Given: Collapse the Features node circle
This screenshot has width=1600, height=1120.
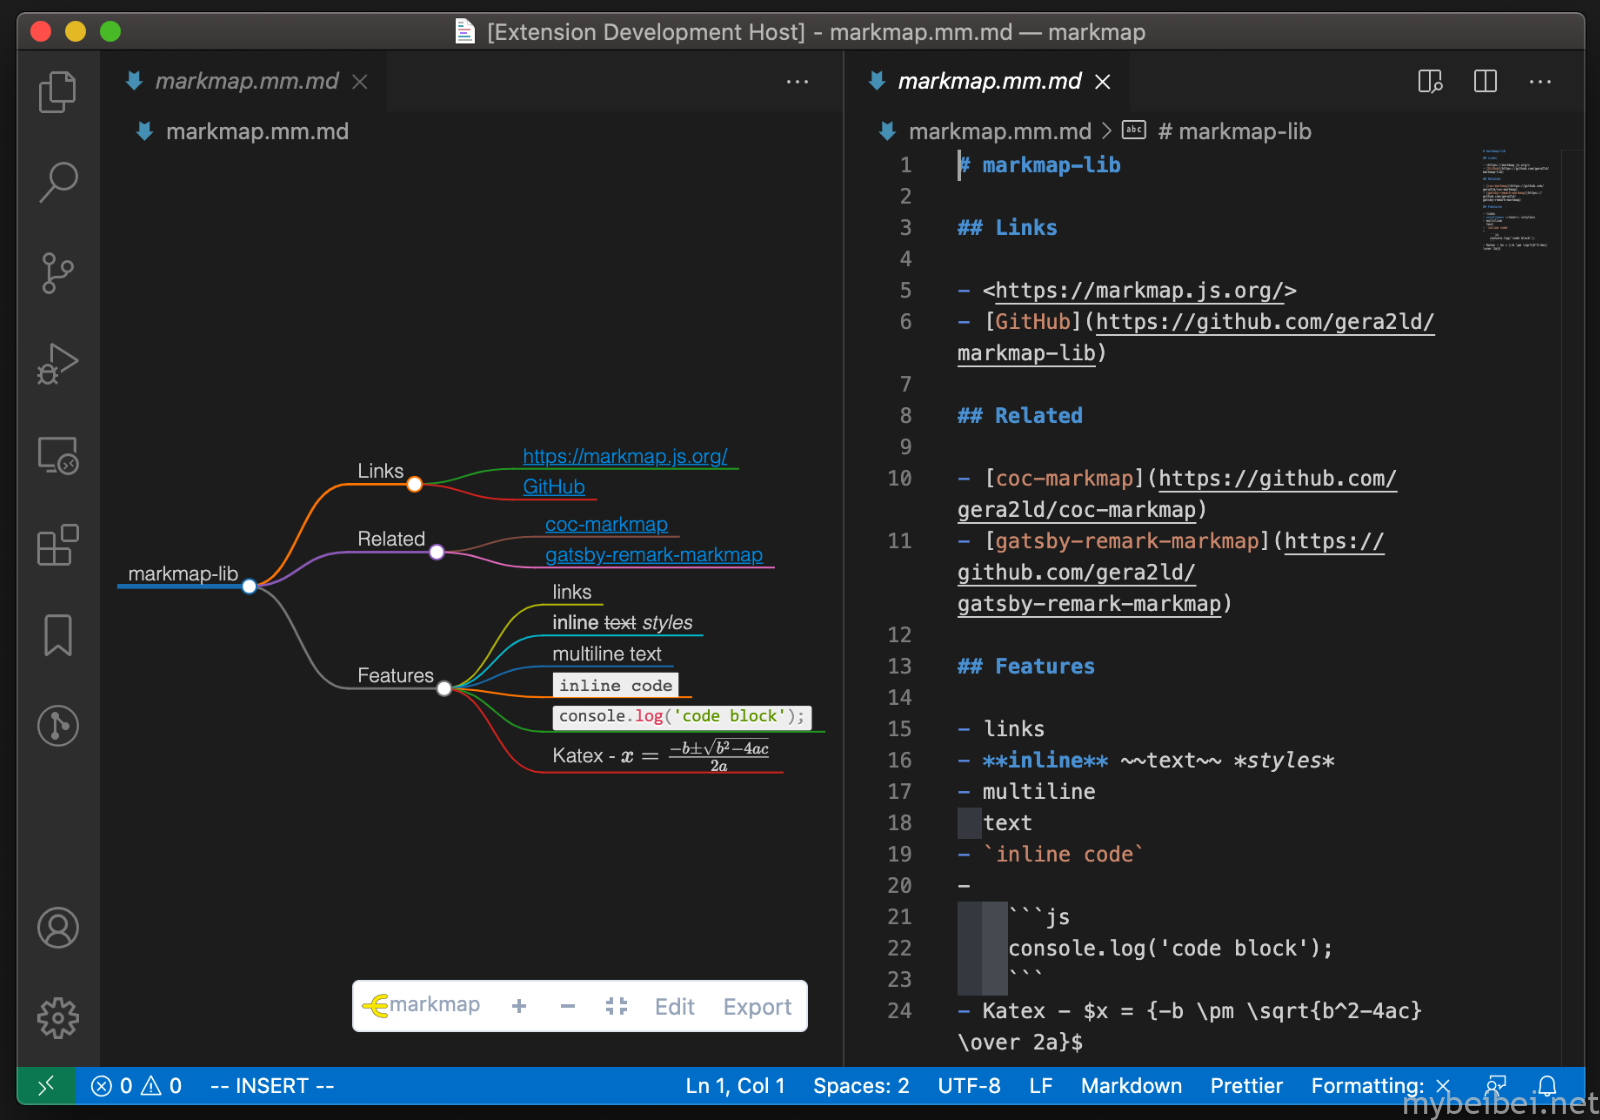Looking at the screenshot, I should [x=445, y=688].
